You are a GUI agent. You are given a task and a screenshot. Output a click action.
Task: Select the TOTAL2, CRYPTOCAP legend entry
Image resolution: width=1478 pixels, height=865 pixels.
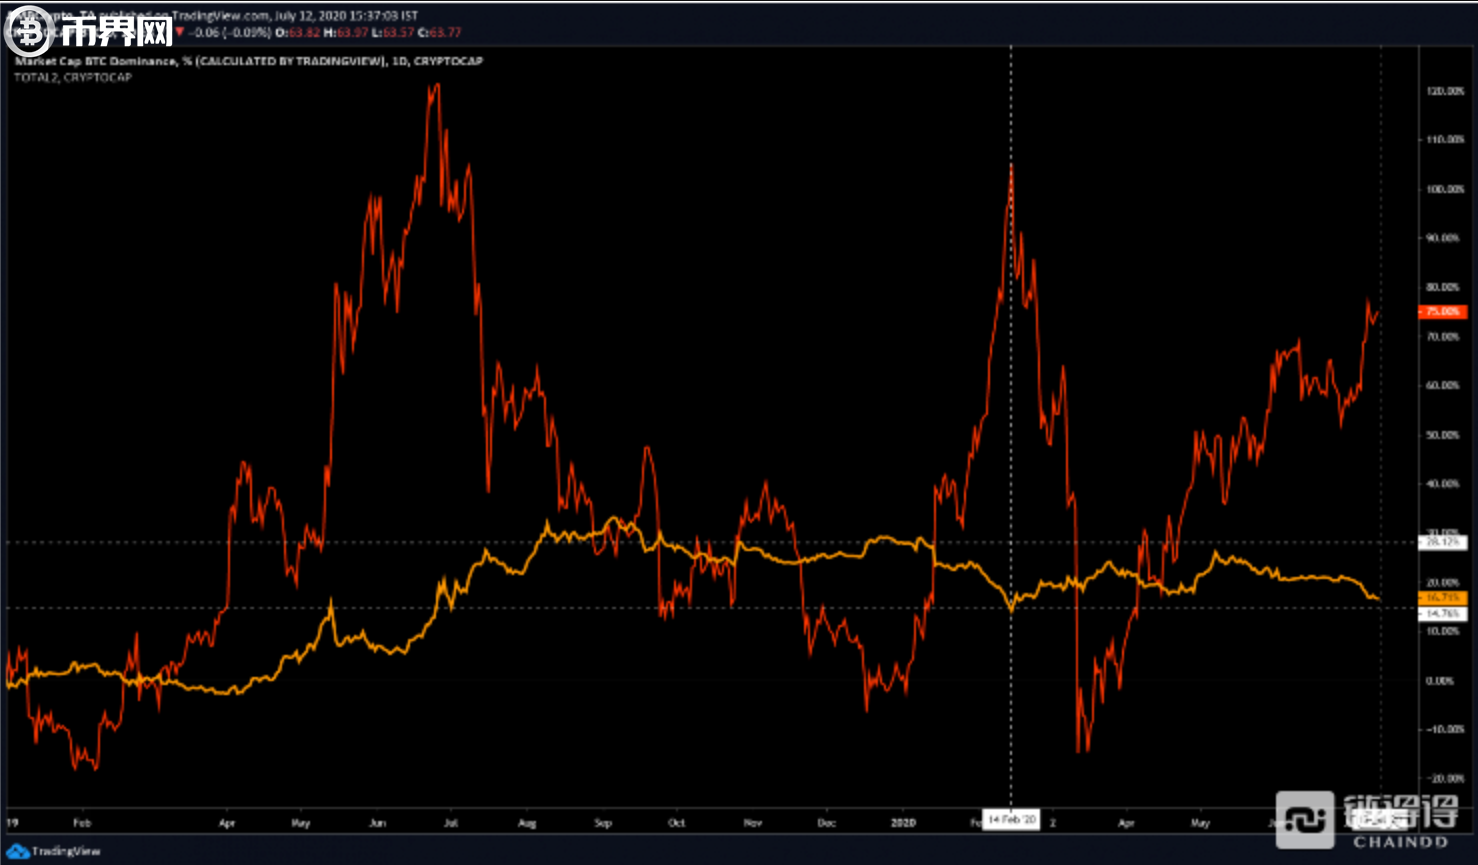(x=72, y=77)
